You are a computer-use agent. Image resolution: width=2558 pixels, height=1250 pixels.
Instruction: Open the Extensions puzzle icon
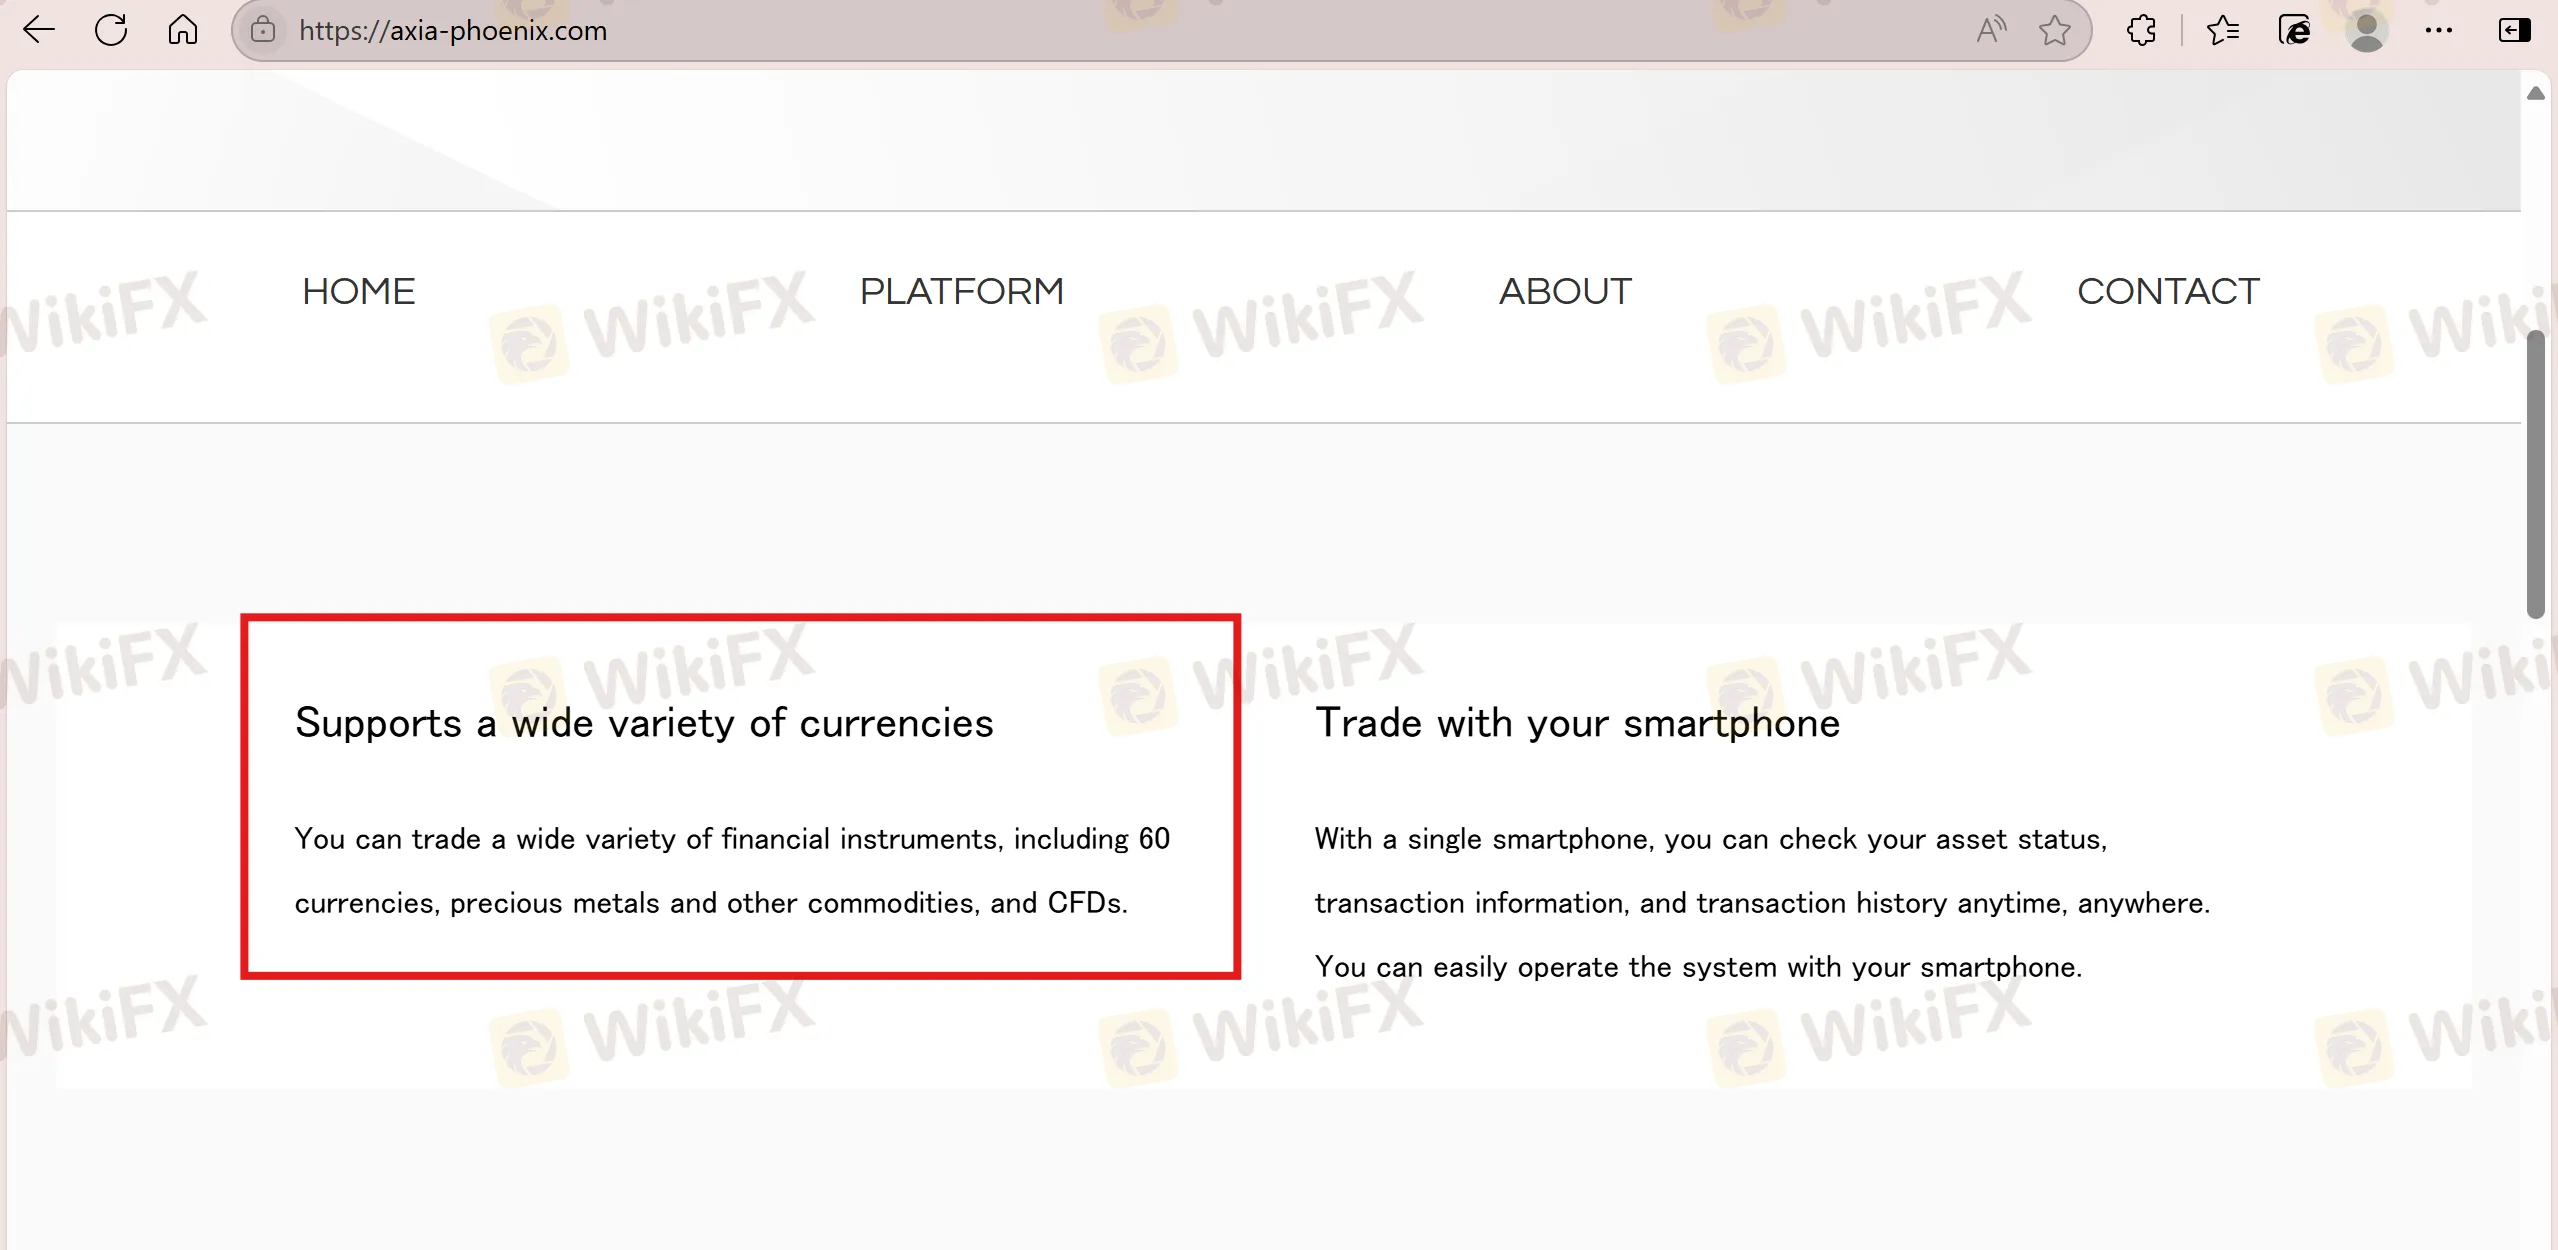pyautogui.click(x=2141, y=30)
